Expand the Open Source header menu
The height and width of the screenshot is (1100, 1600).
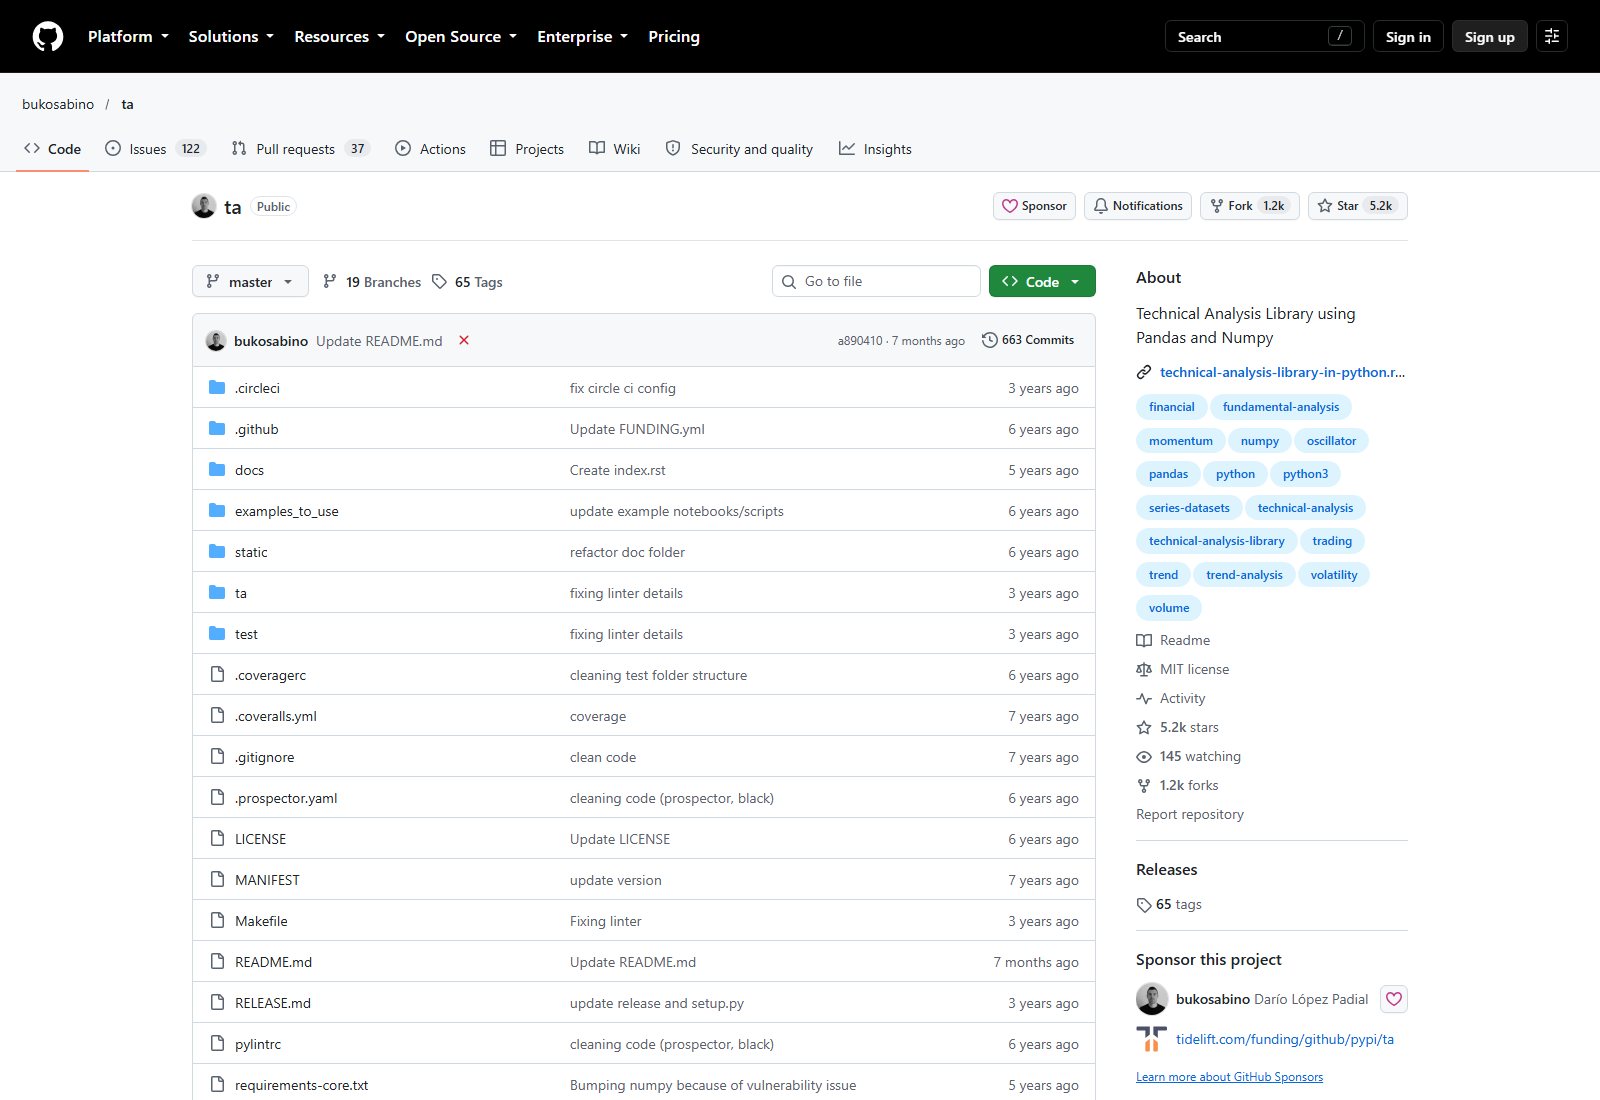[461, 37]
